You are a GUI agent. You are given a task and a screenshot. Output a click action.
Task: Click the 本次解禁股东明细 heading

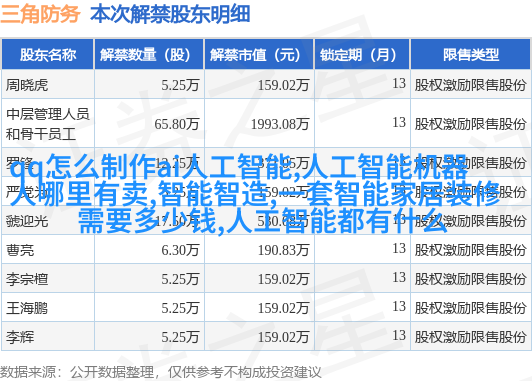click(x=170, y=14)
